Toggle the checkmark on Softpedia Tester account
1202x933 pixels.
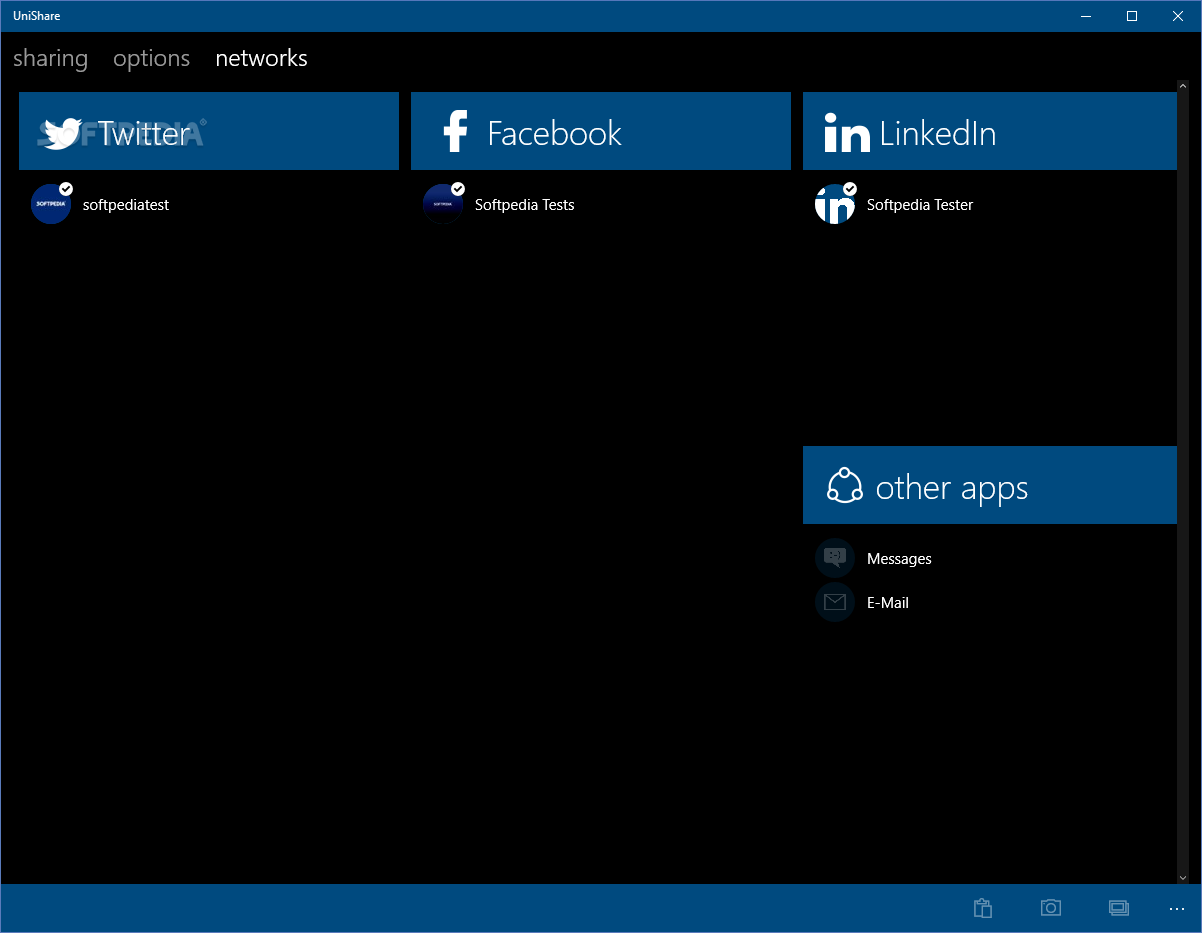coord(850,188)
